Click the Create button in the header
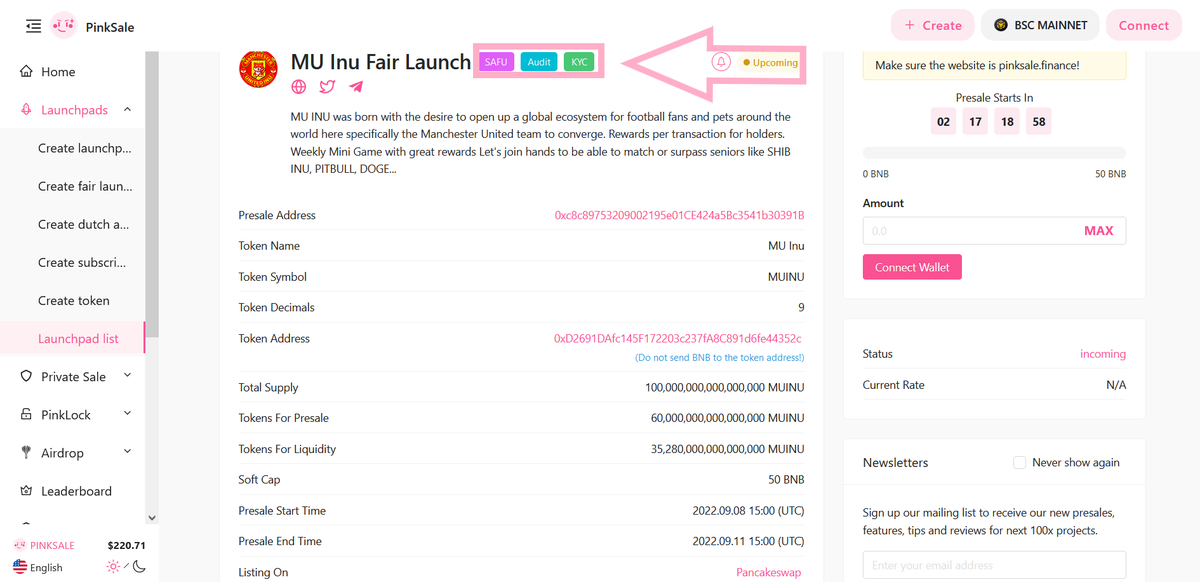This screenshot has height=582, width=1200. pyautogui.click(x=933, y=25)
